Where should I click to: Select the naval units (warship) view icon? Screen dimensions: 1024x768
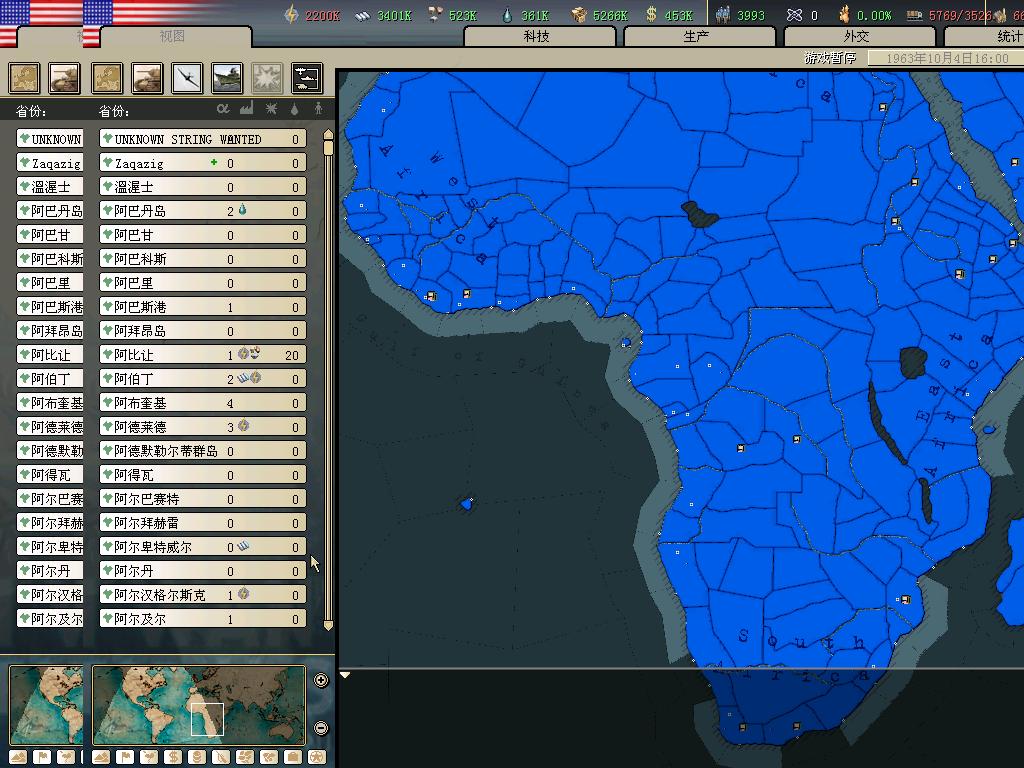[227, 78]
